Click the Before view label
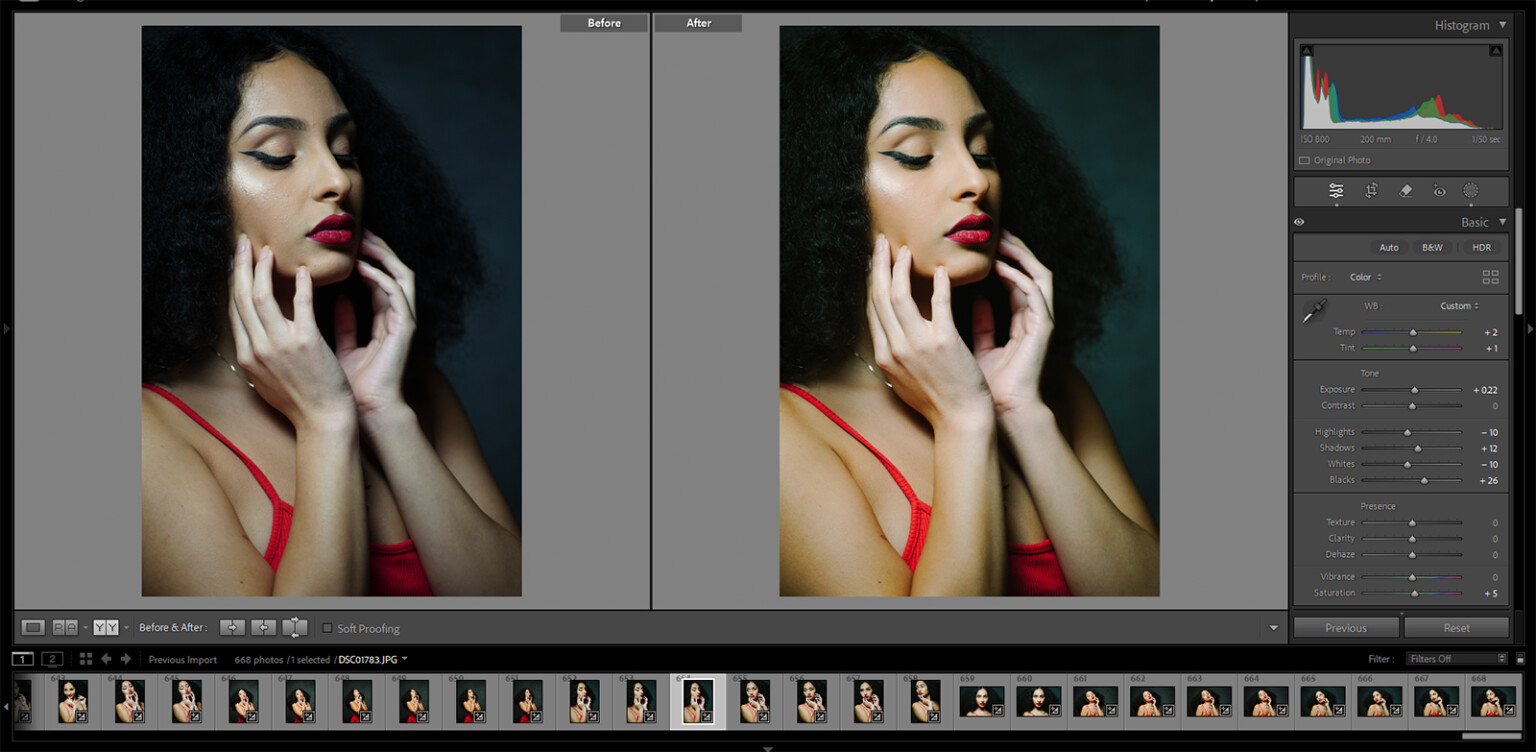 pyautogui.click(x=604, y=23)
